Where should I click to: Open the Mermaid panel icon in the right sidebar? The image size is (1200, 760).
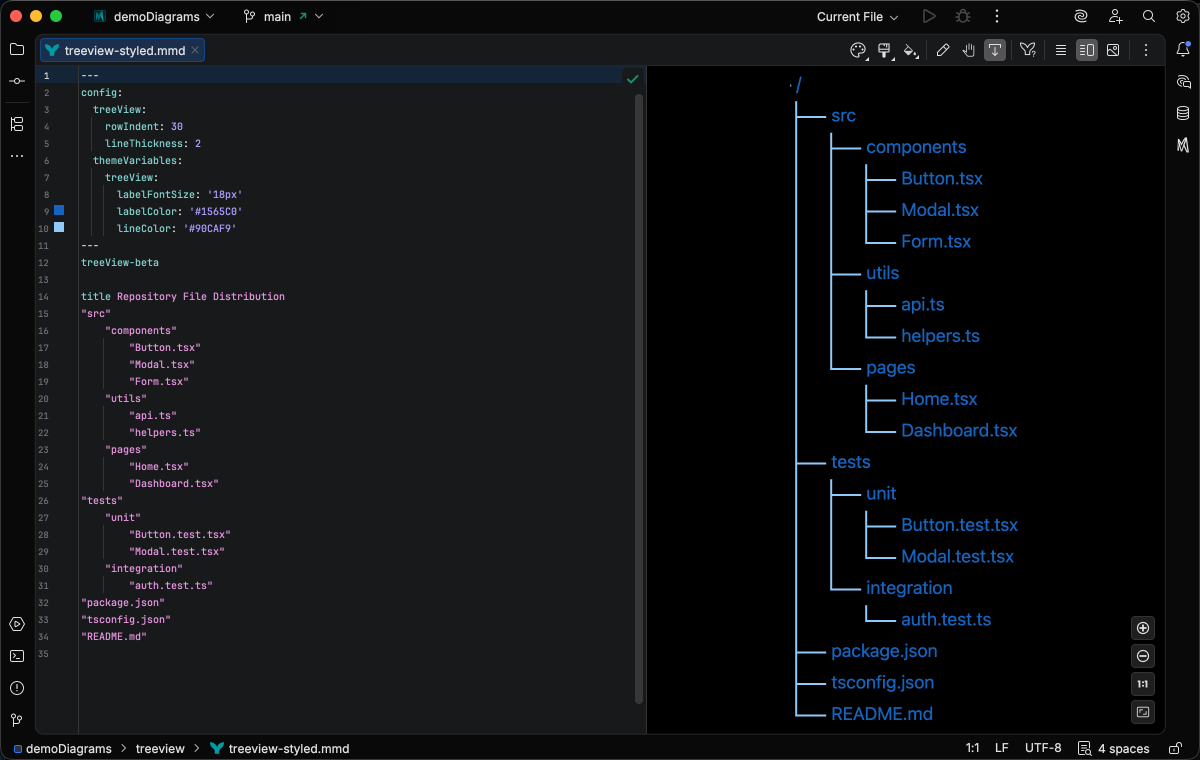(1183, 144)
